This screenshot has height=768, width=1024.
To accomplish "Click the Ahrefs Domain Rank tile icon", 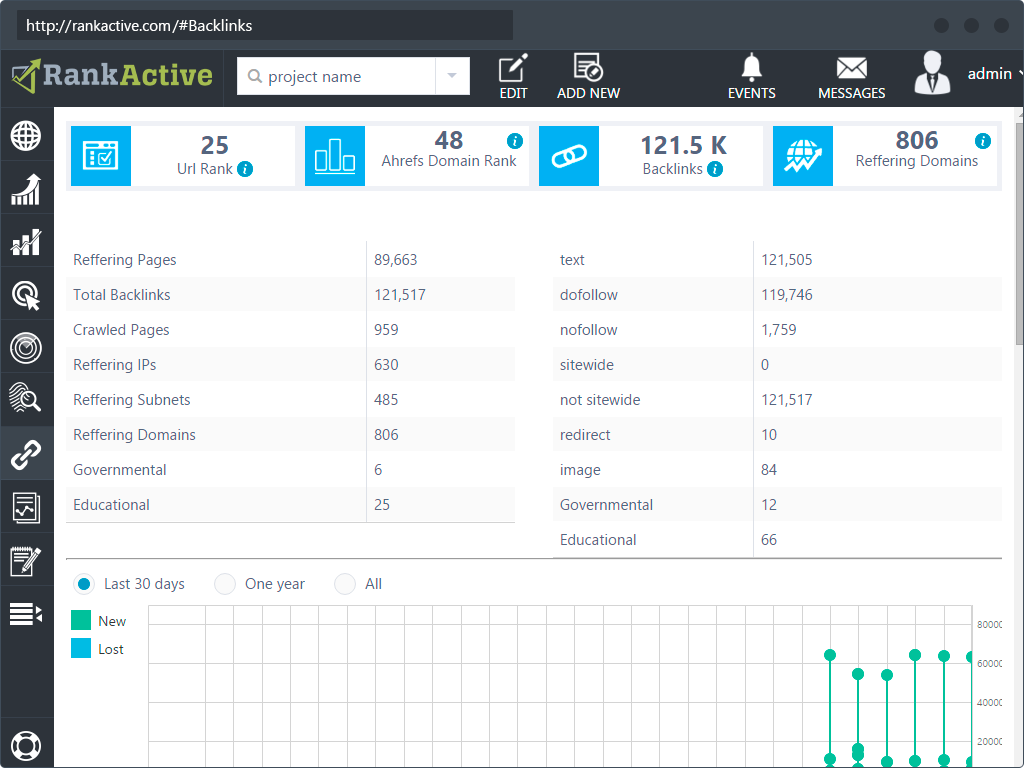I will tap(335, 156).
